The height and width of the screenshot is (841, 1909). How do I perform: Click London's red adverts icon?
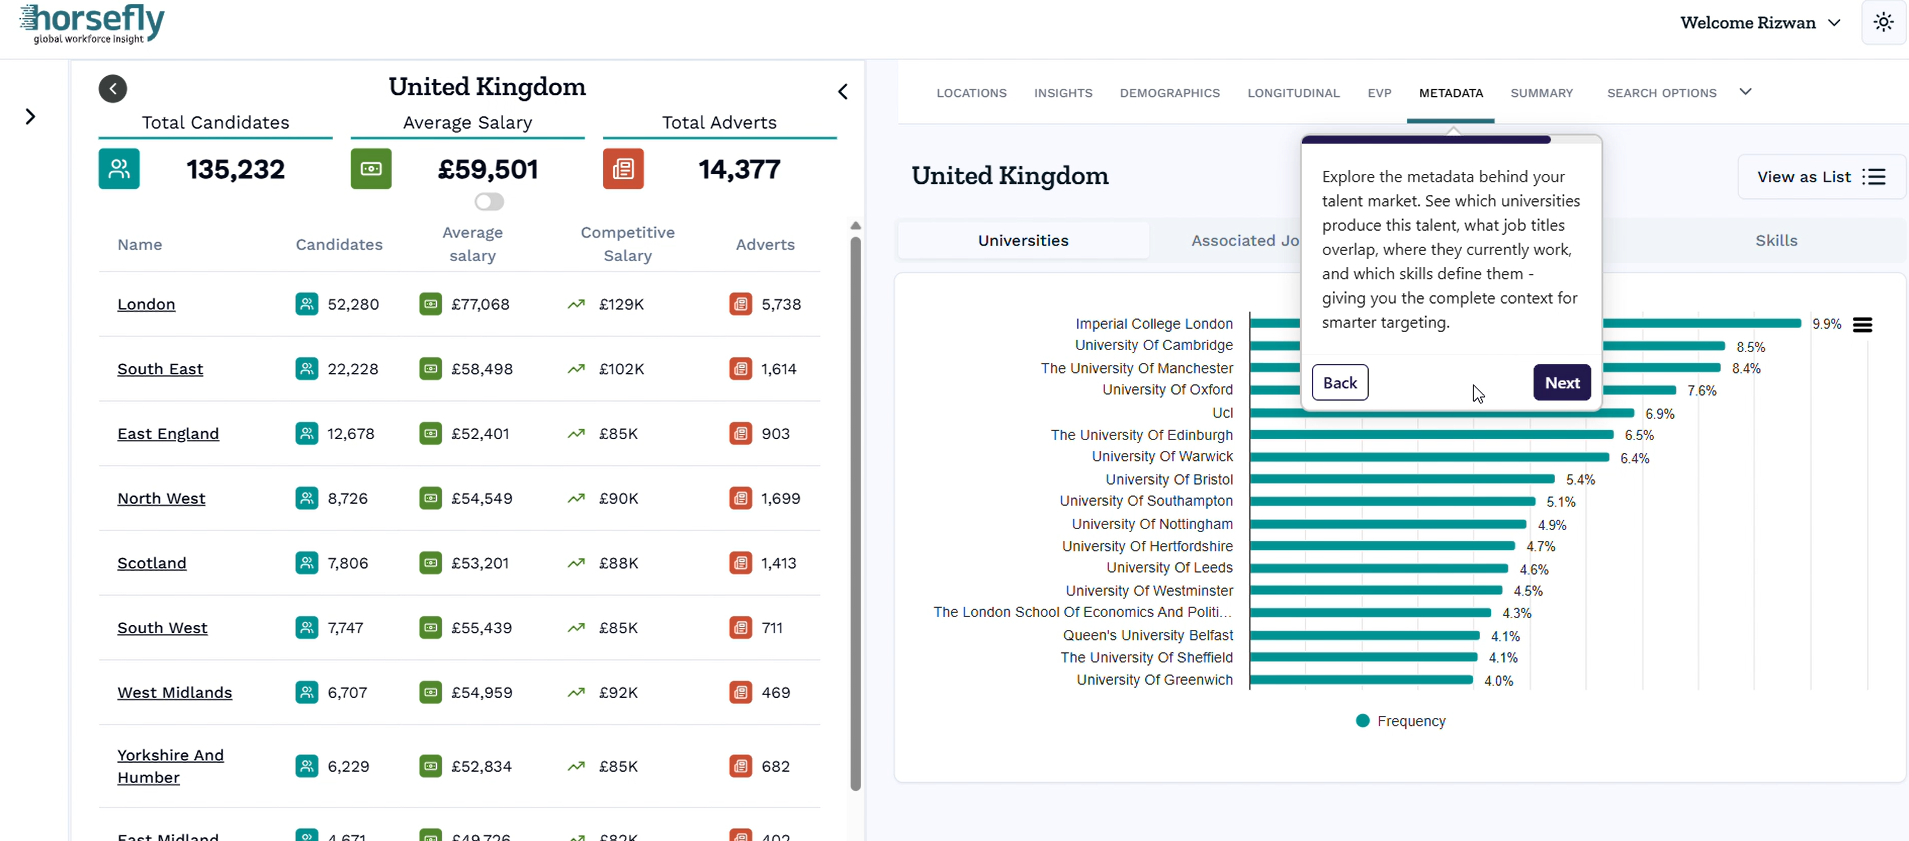tap(741, 304)
